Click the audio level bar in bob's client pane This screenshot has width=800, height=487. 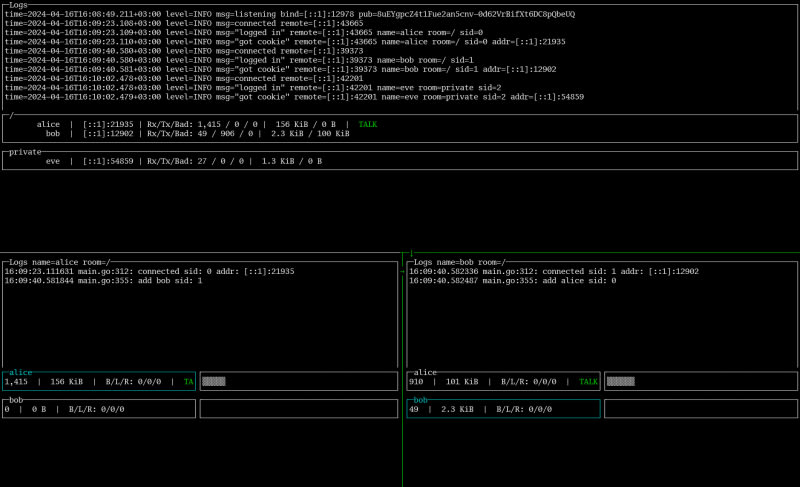pos(620,381)
